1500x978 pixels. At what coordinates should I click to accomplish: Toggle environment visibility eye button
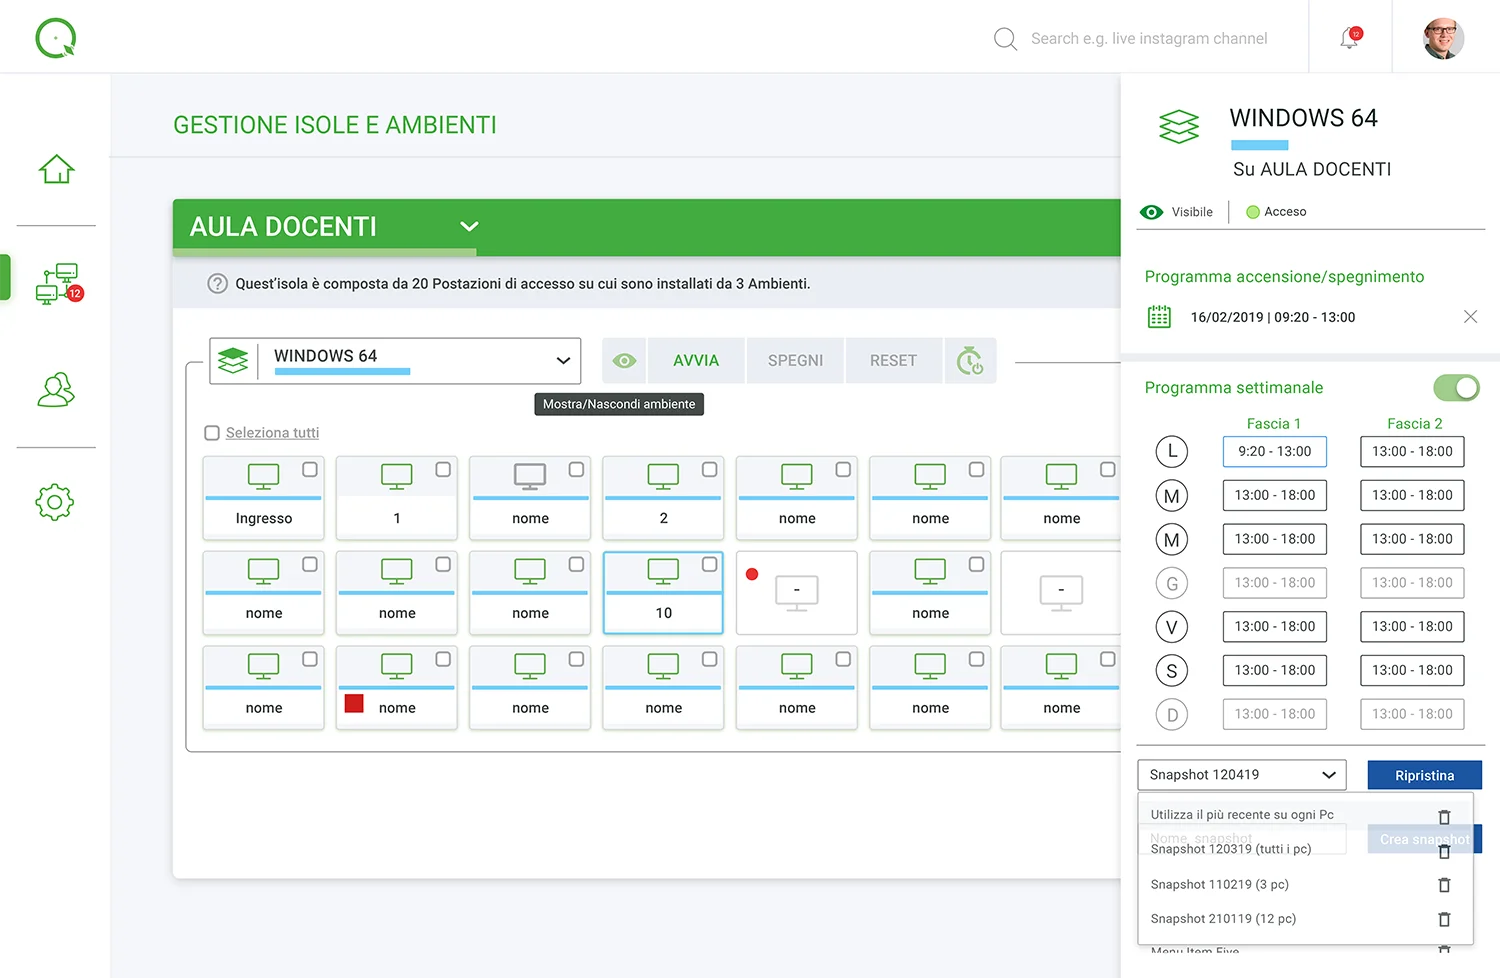pyautogui.click(x=624, y=360)
